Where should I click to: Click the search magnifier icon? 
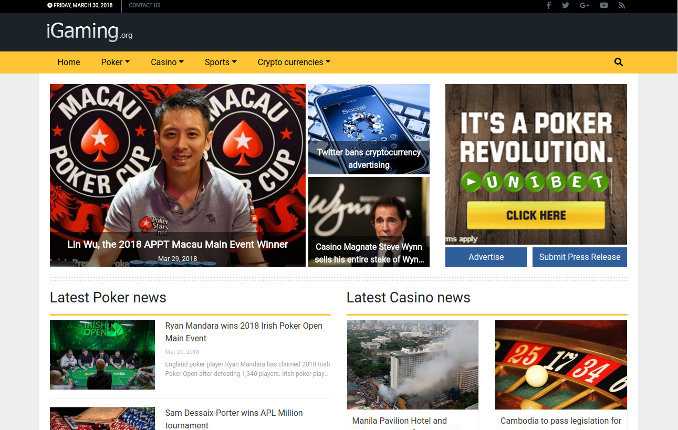point(618,62)
